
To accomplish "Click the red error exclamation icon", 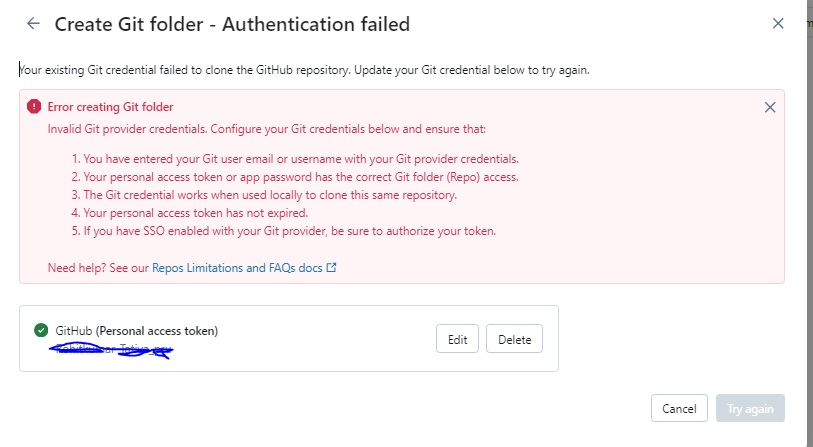I will coord(34,107).
